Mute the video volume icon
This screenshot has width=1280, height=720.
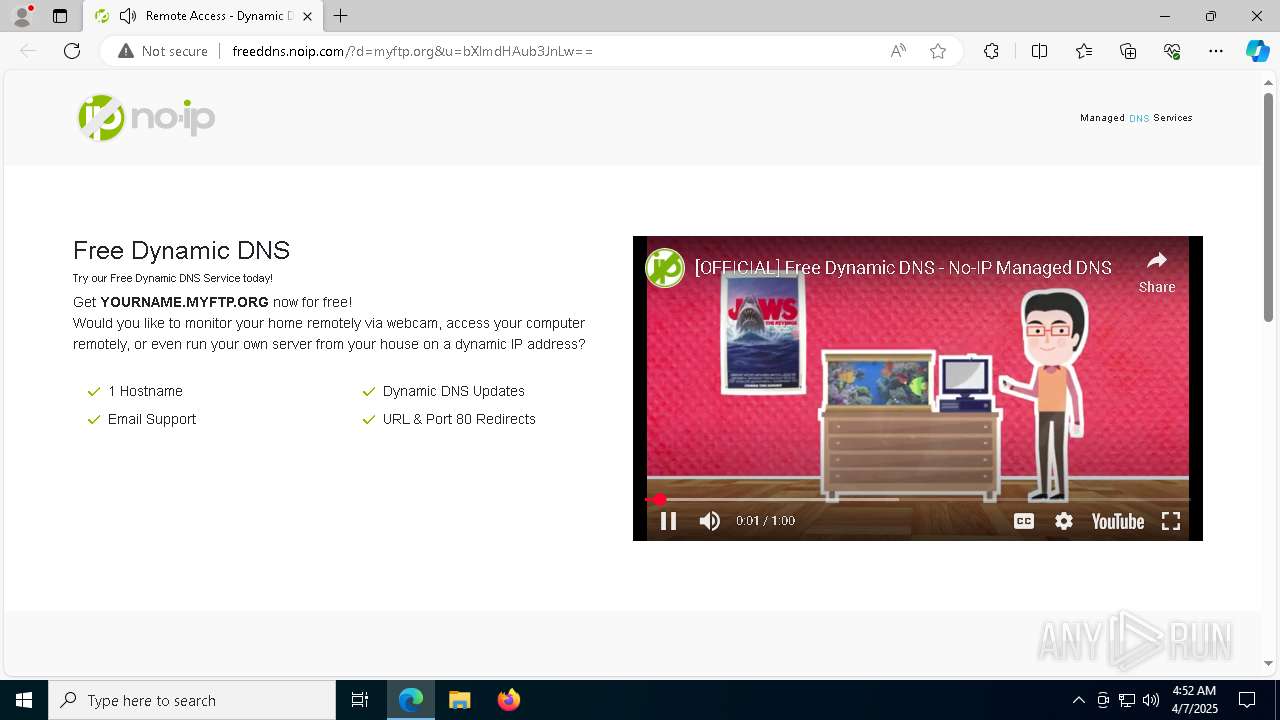(710, 521)
